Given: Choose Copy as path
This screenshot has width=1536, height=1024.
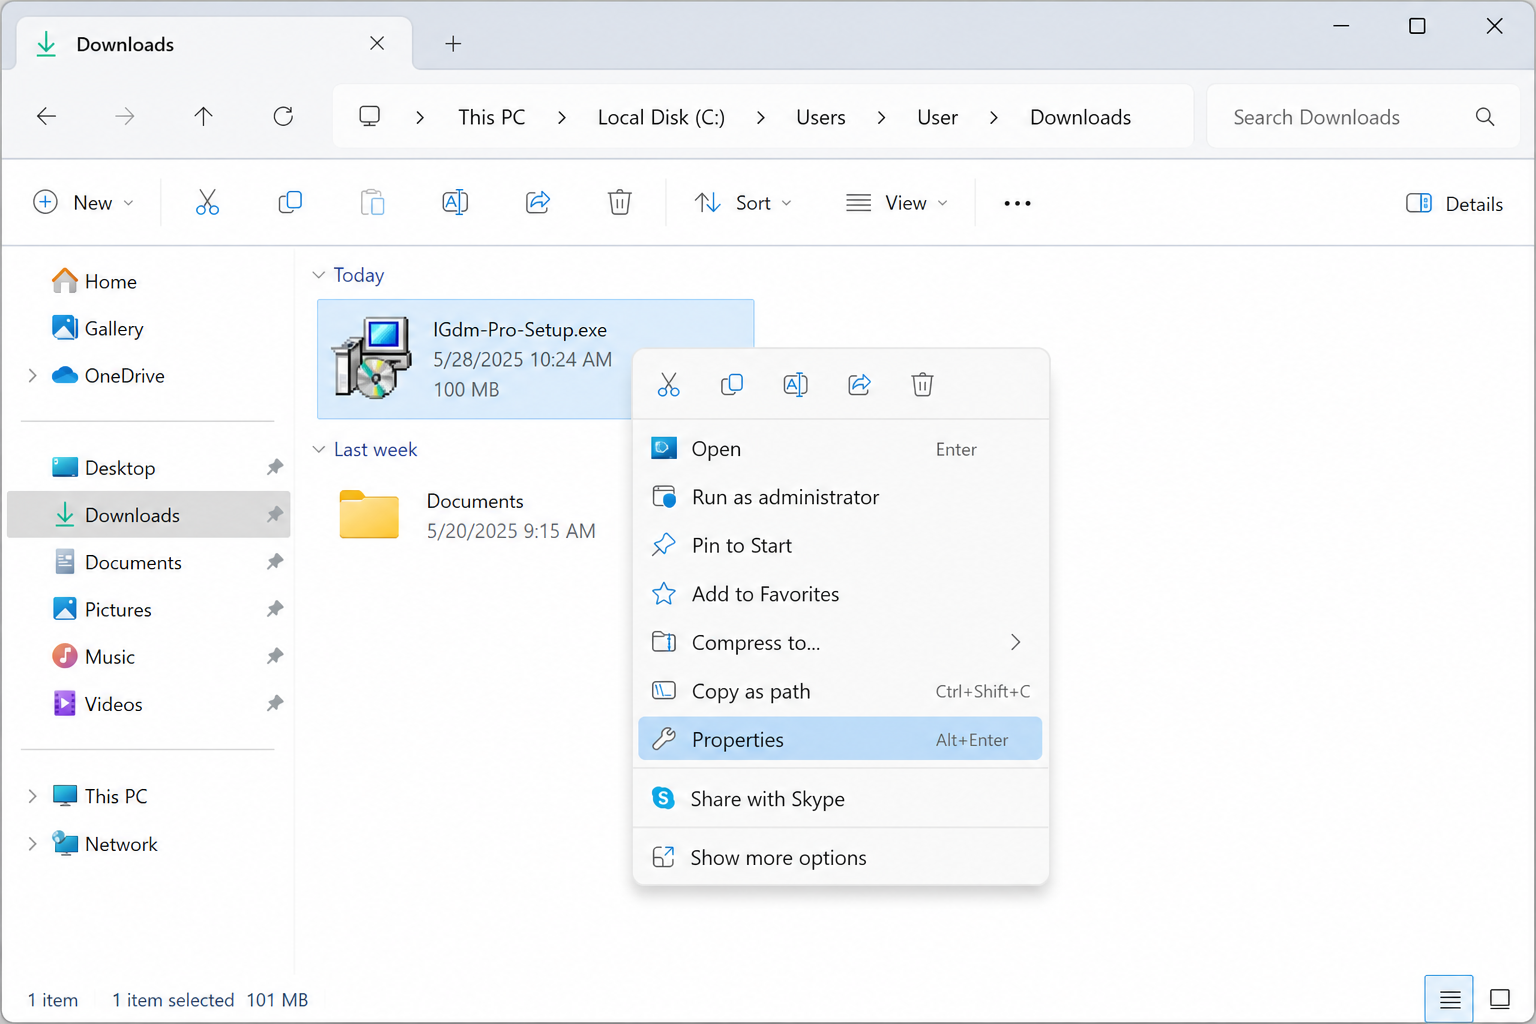Looking at the screenshot, I should [x=840, y=691].
